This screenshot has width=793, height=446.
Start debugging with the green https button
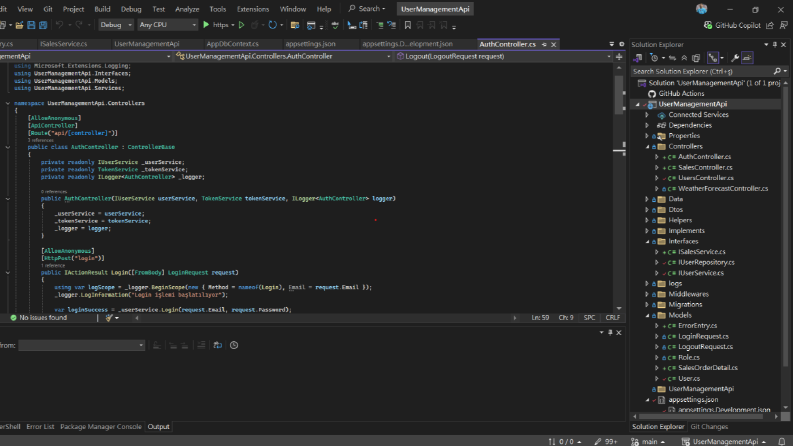tap(215, 25)
